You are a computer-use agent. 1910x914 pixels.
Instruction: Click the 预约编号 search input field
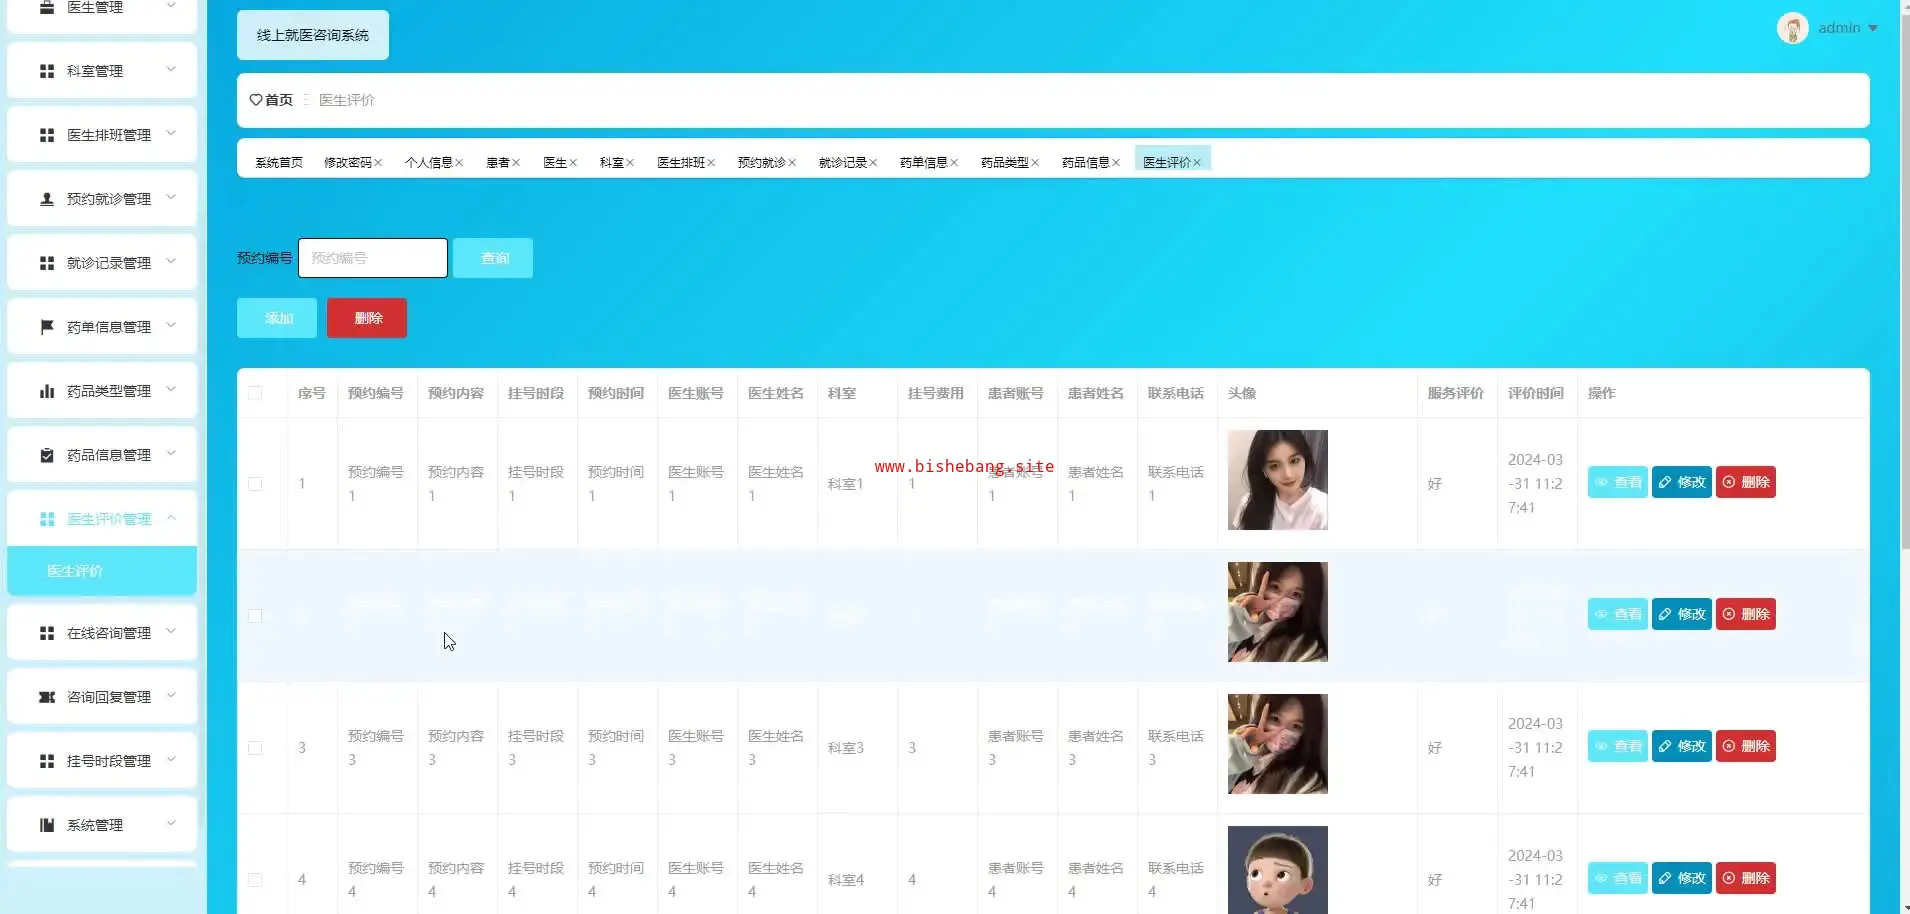(373, 258)
